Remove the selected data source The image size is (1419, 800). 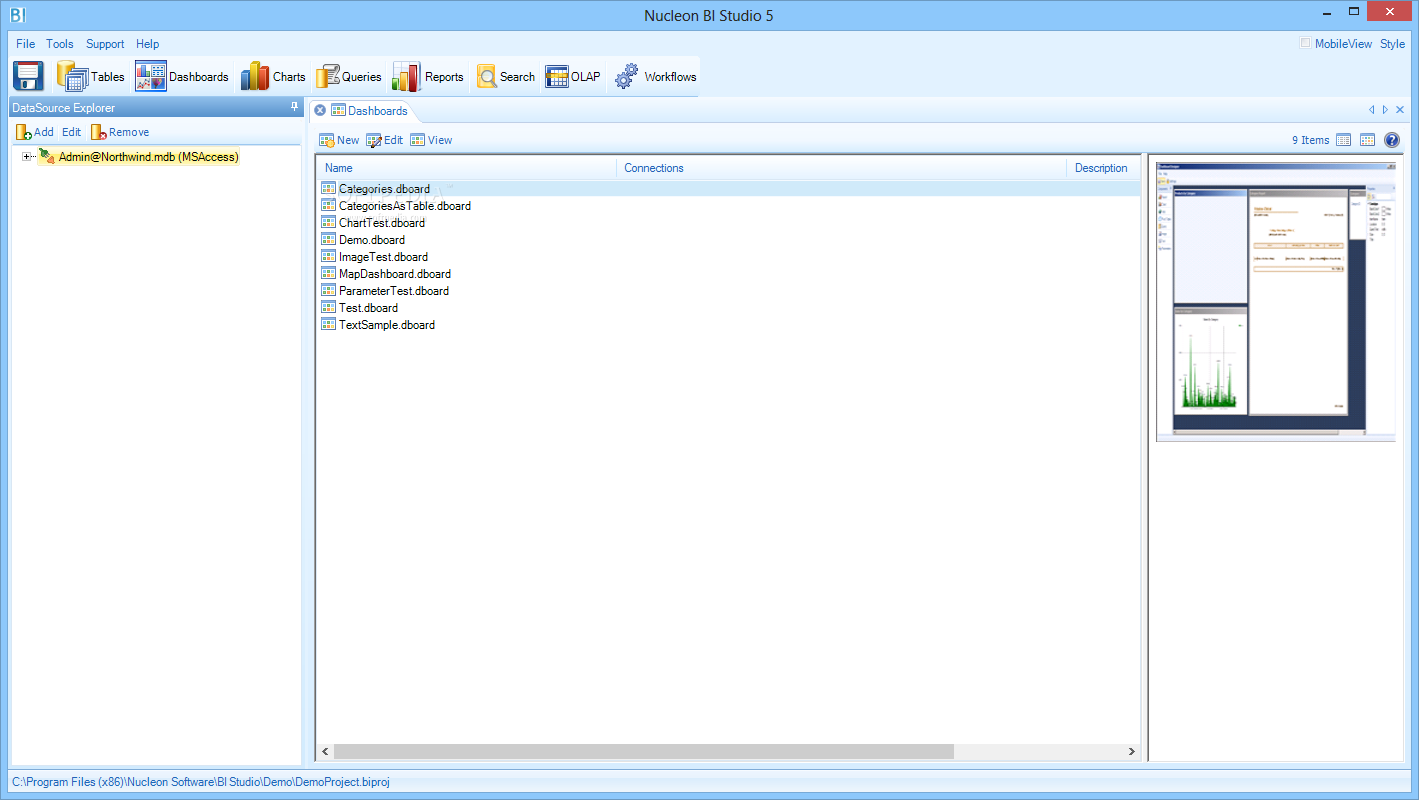(120, 132)
